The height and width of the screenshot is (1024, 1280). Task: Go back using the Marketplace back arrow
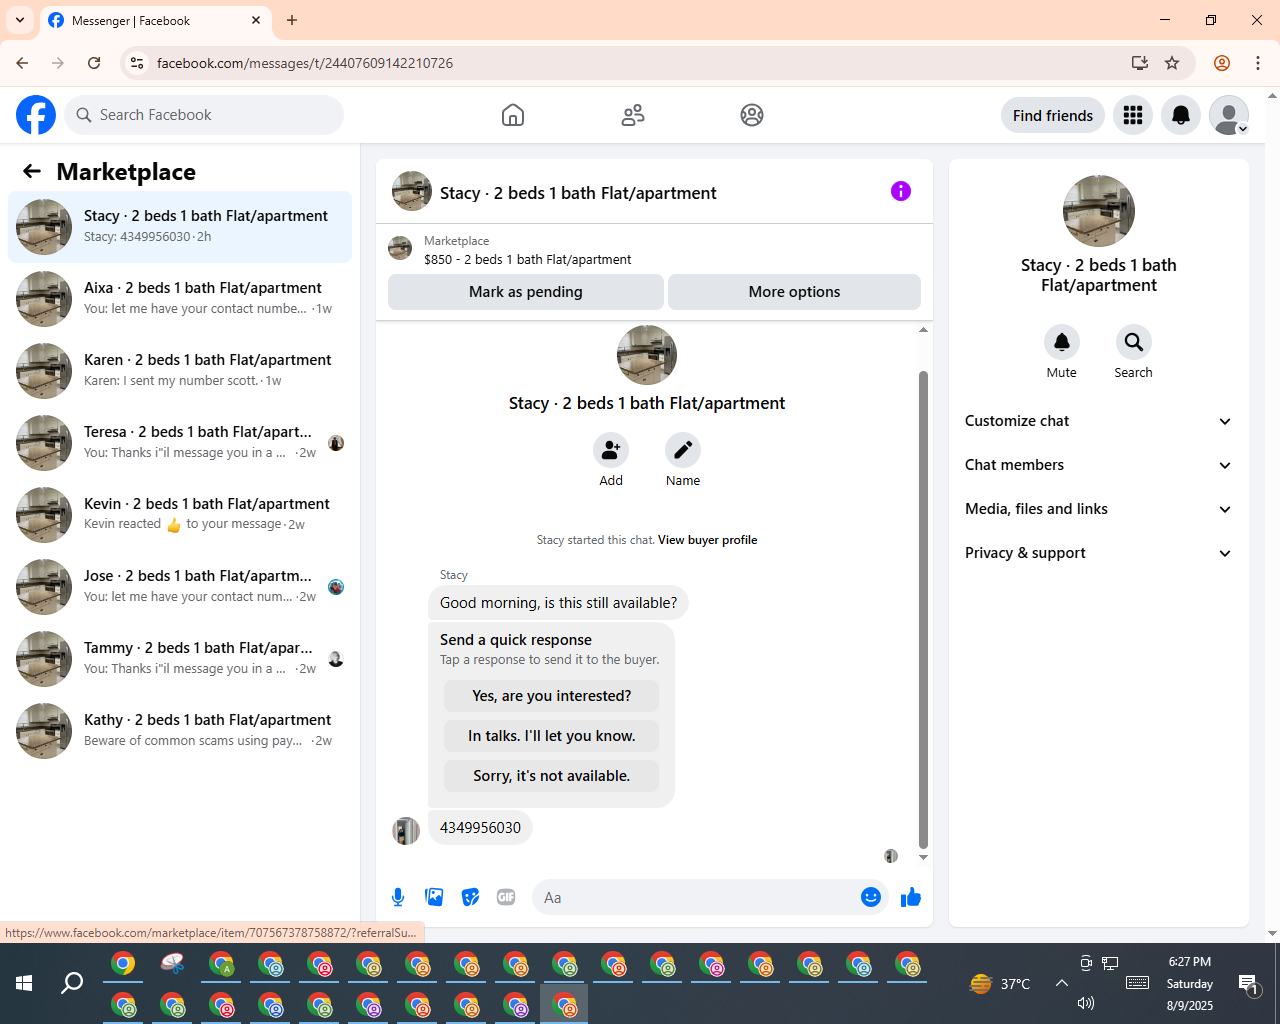(32, 171)
